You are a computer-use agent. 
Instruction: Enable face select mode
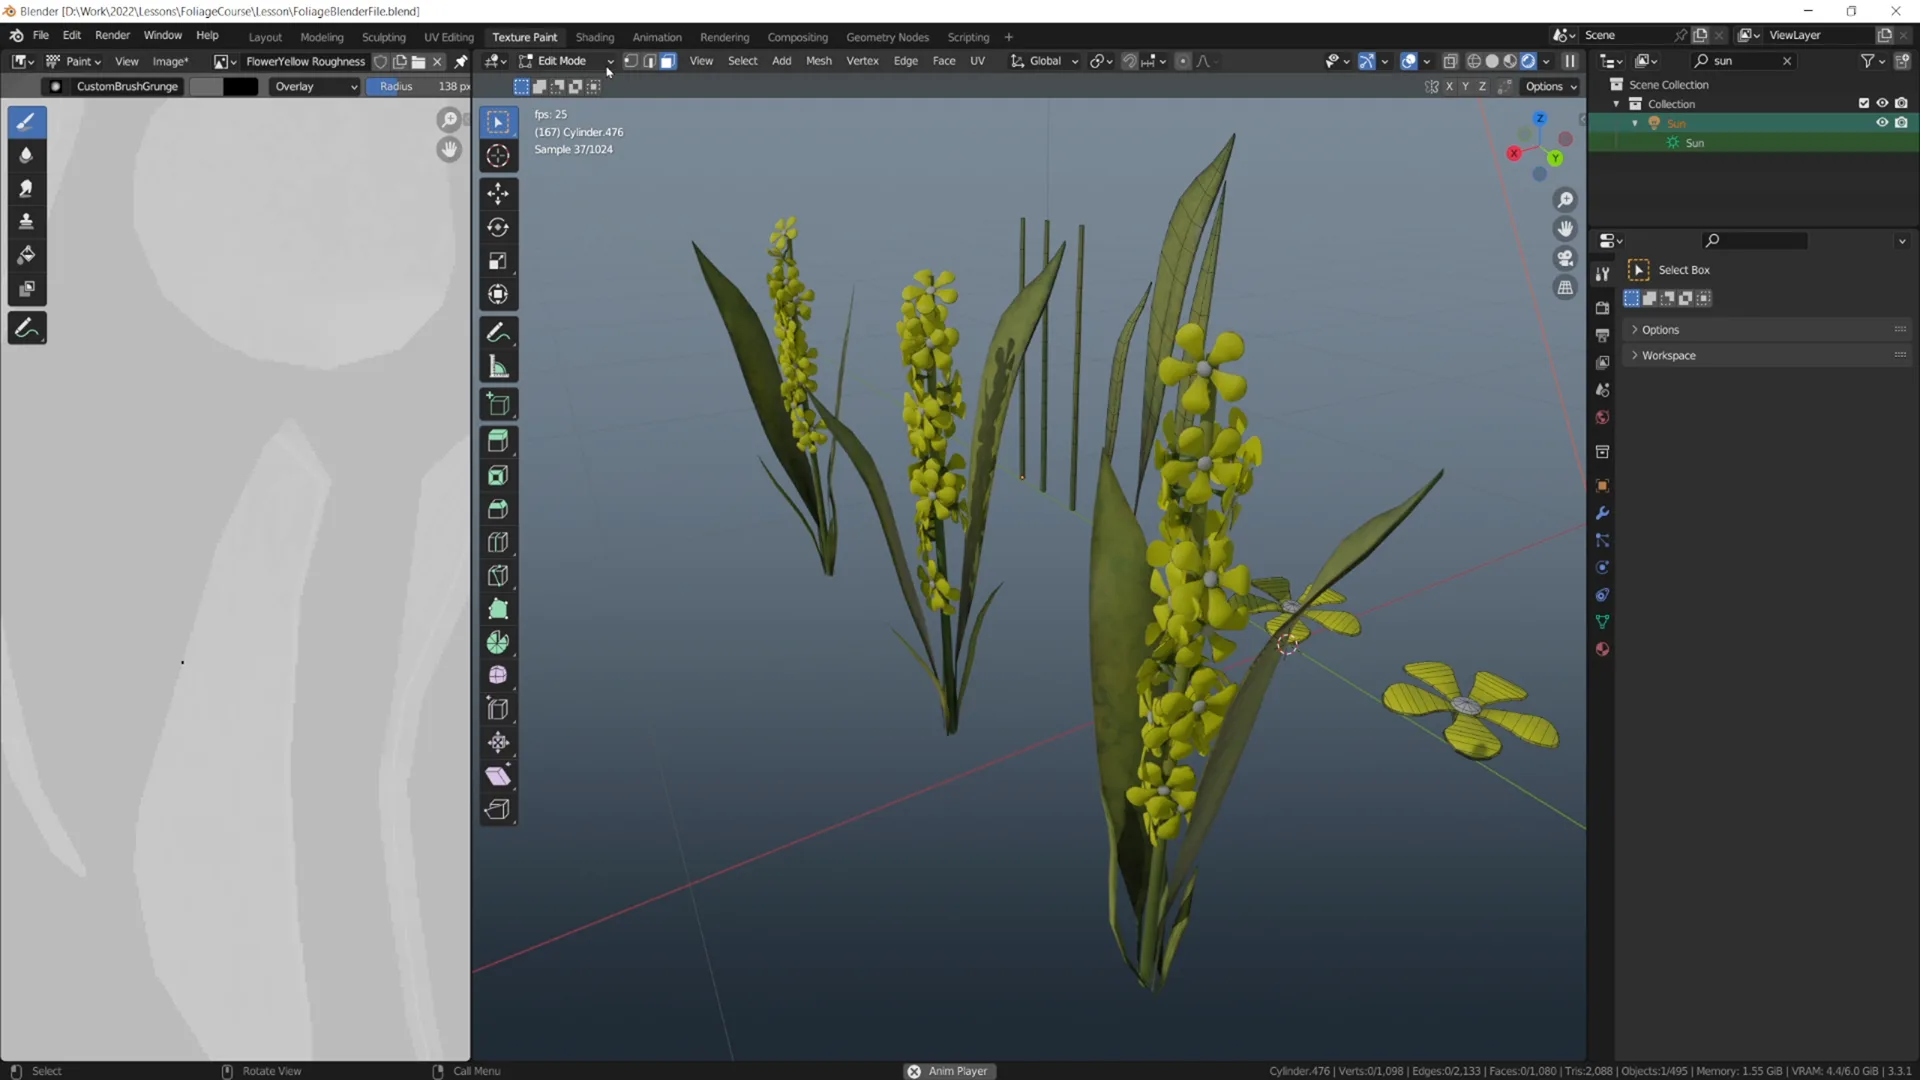[668, 61]
